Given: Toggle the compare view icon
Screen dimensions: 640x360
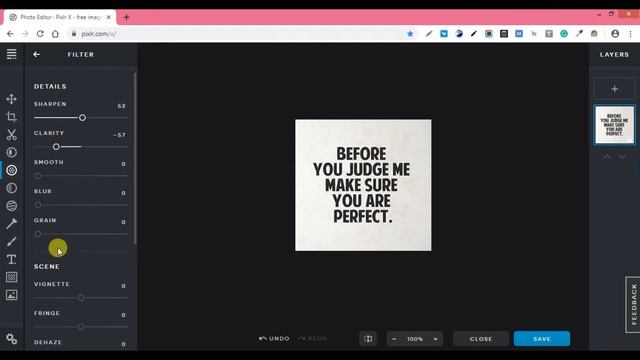Looking at the screenshot, I should (x=368, y=339).
